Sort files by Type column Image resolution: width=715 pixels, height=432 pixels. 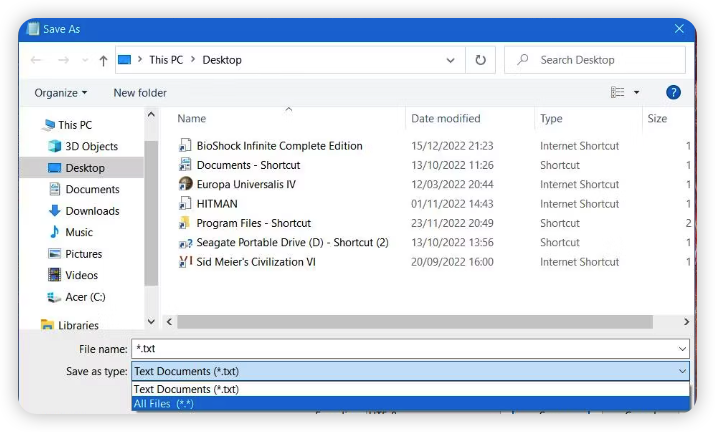coord(551,119)
